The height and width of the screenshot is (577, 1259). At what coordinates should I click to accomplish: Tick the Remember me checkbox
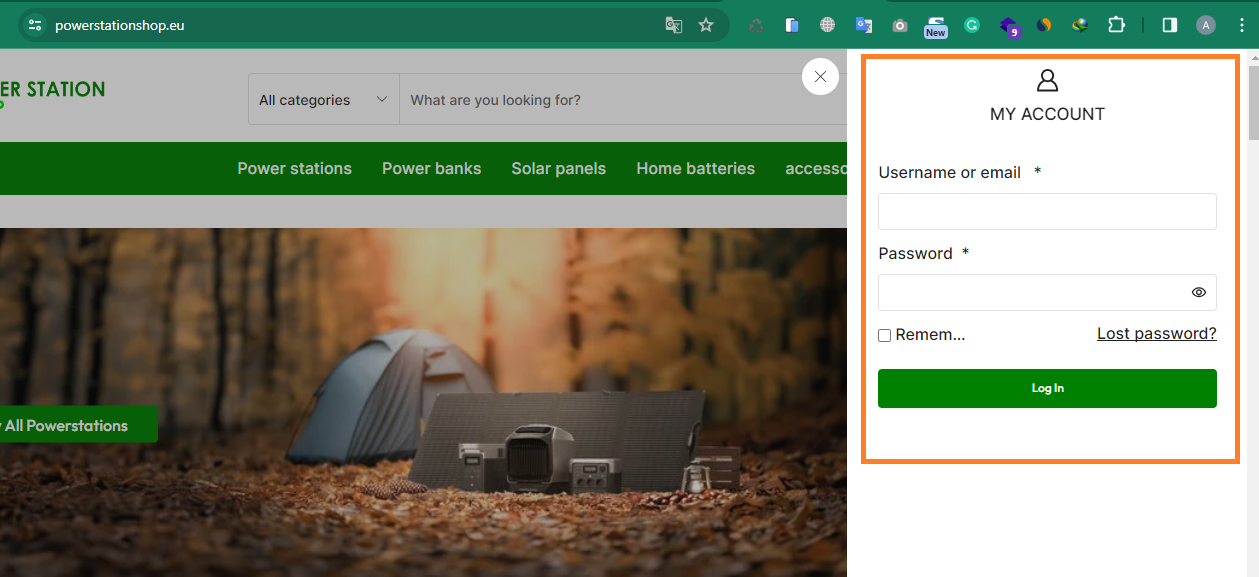pos(884,335)
